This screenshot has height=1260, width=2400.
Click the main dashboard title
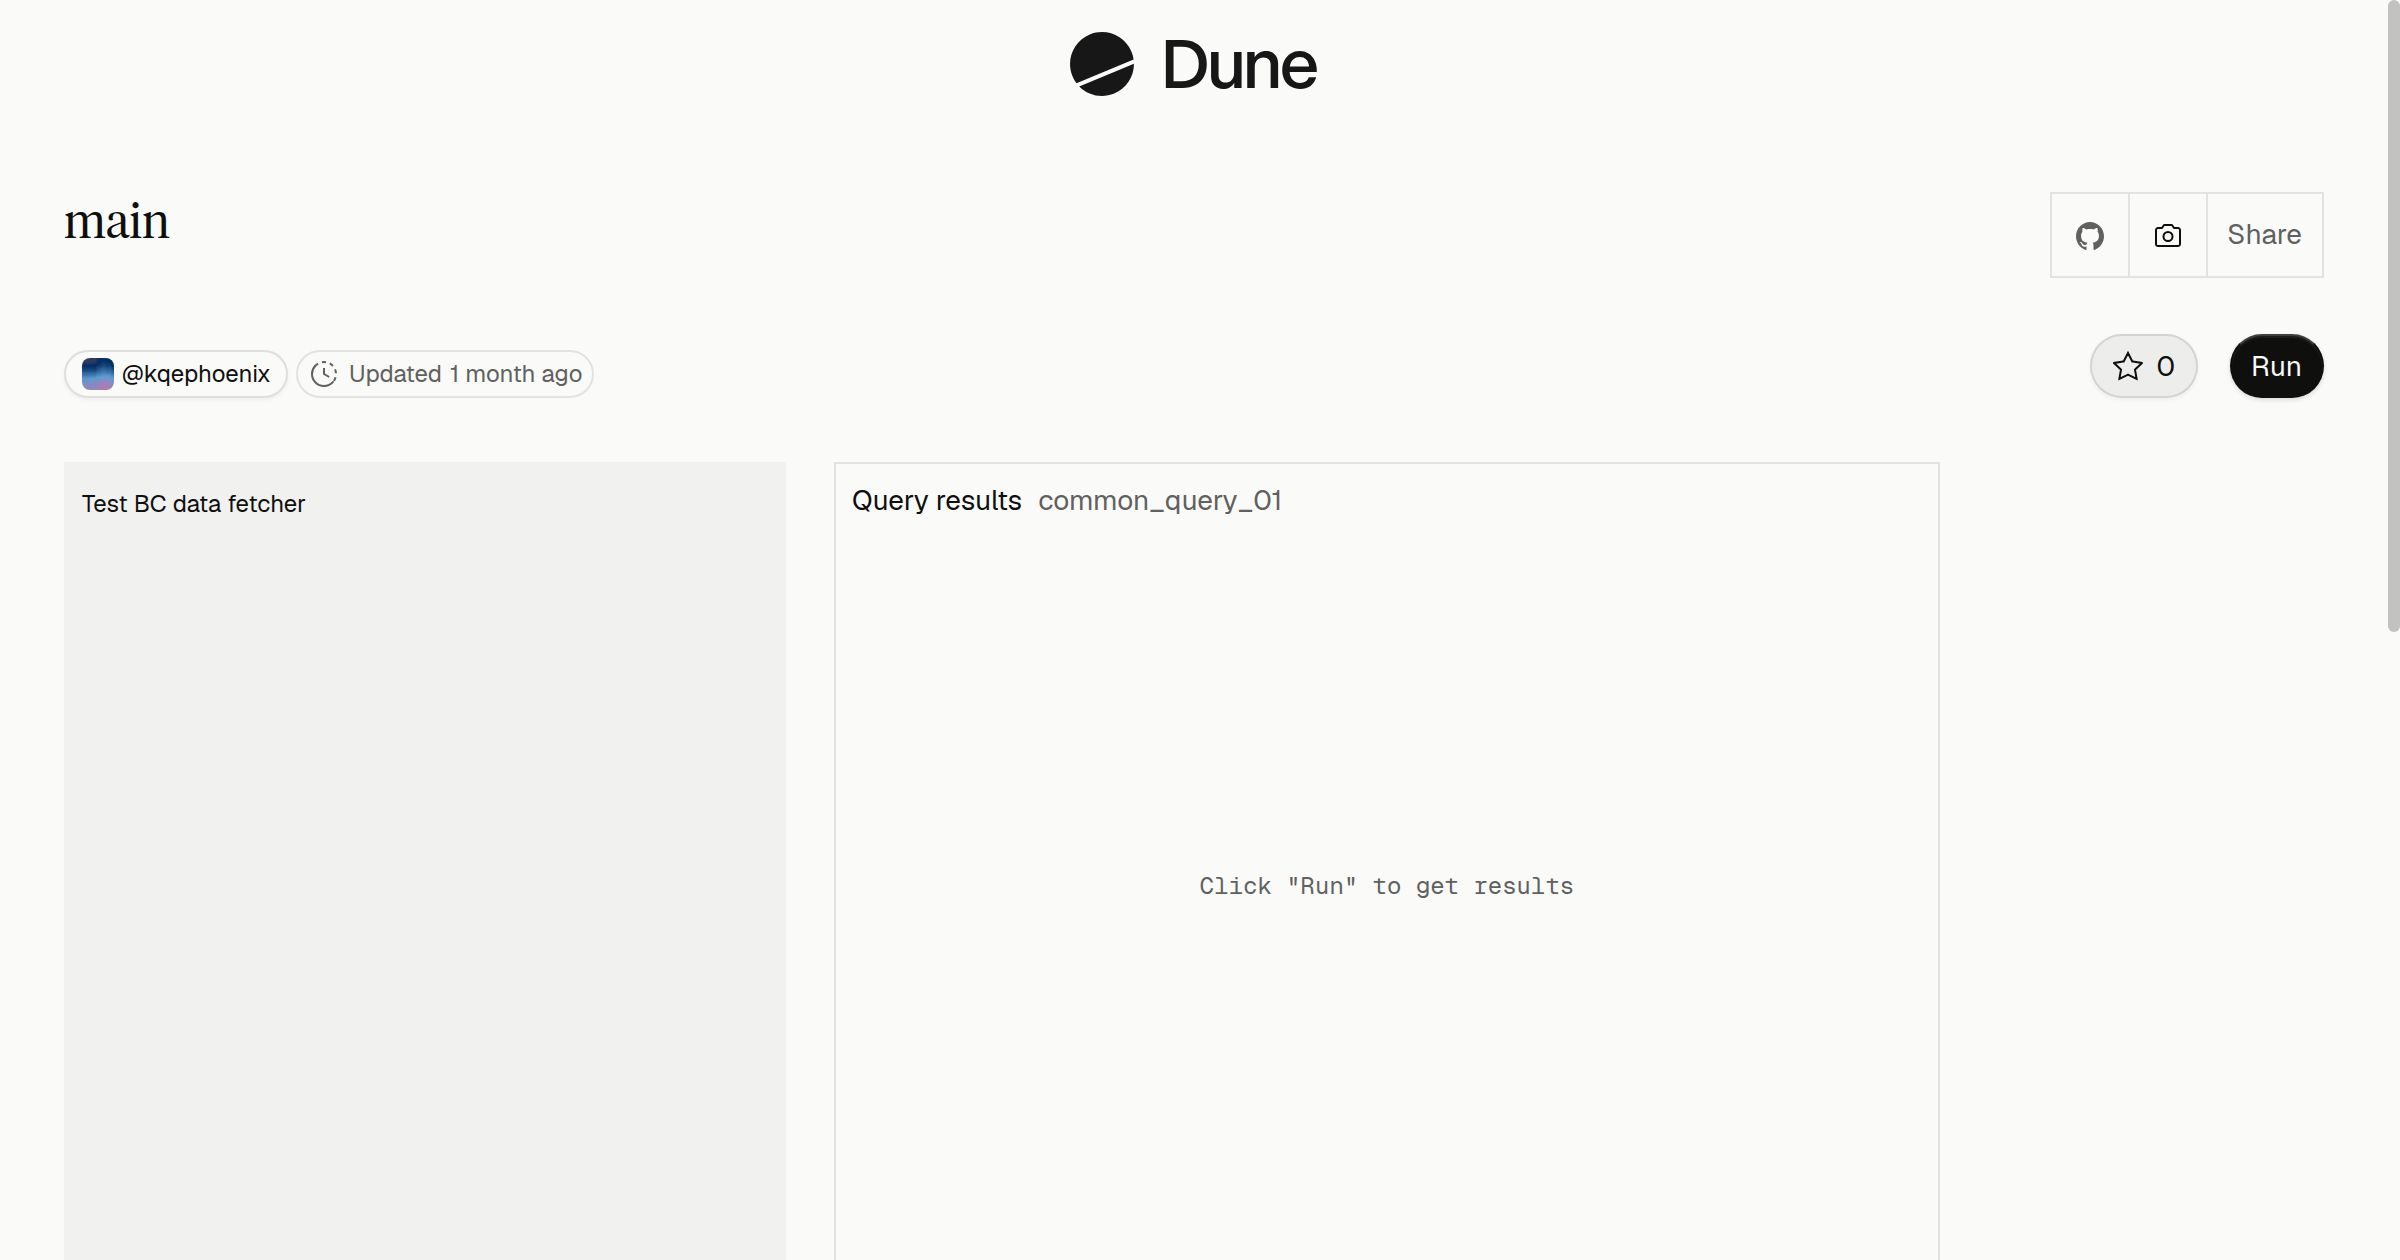(x=117, y=221)
